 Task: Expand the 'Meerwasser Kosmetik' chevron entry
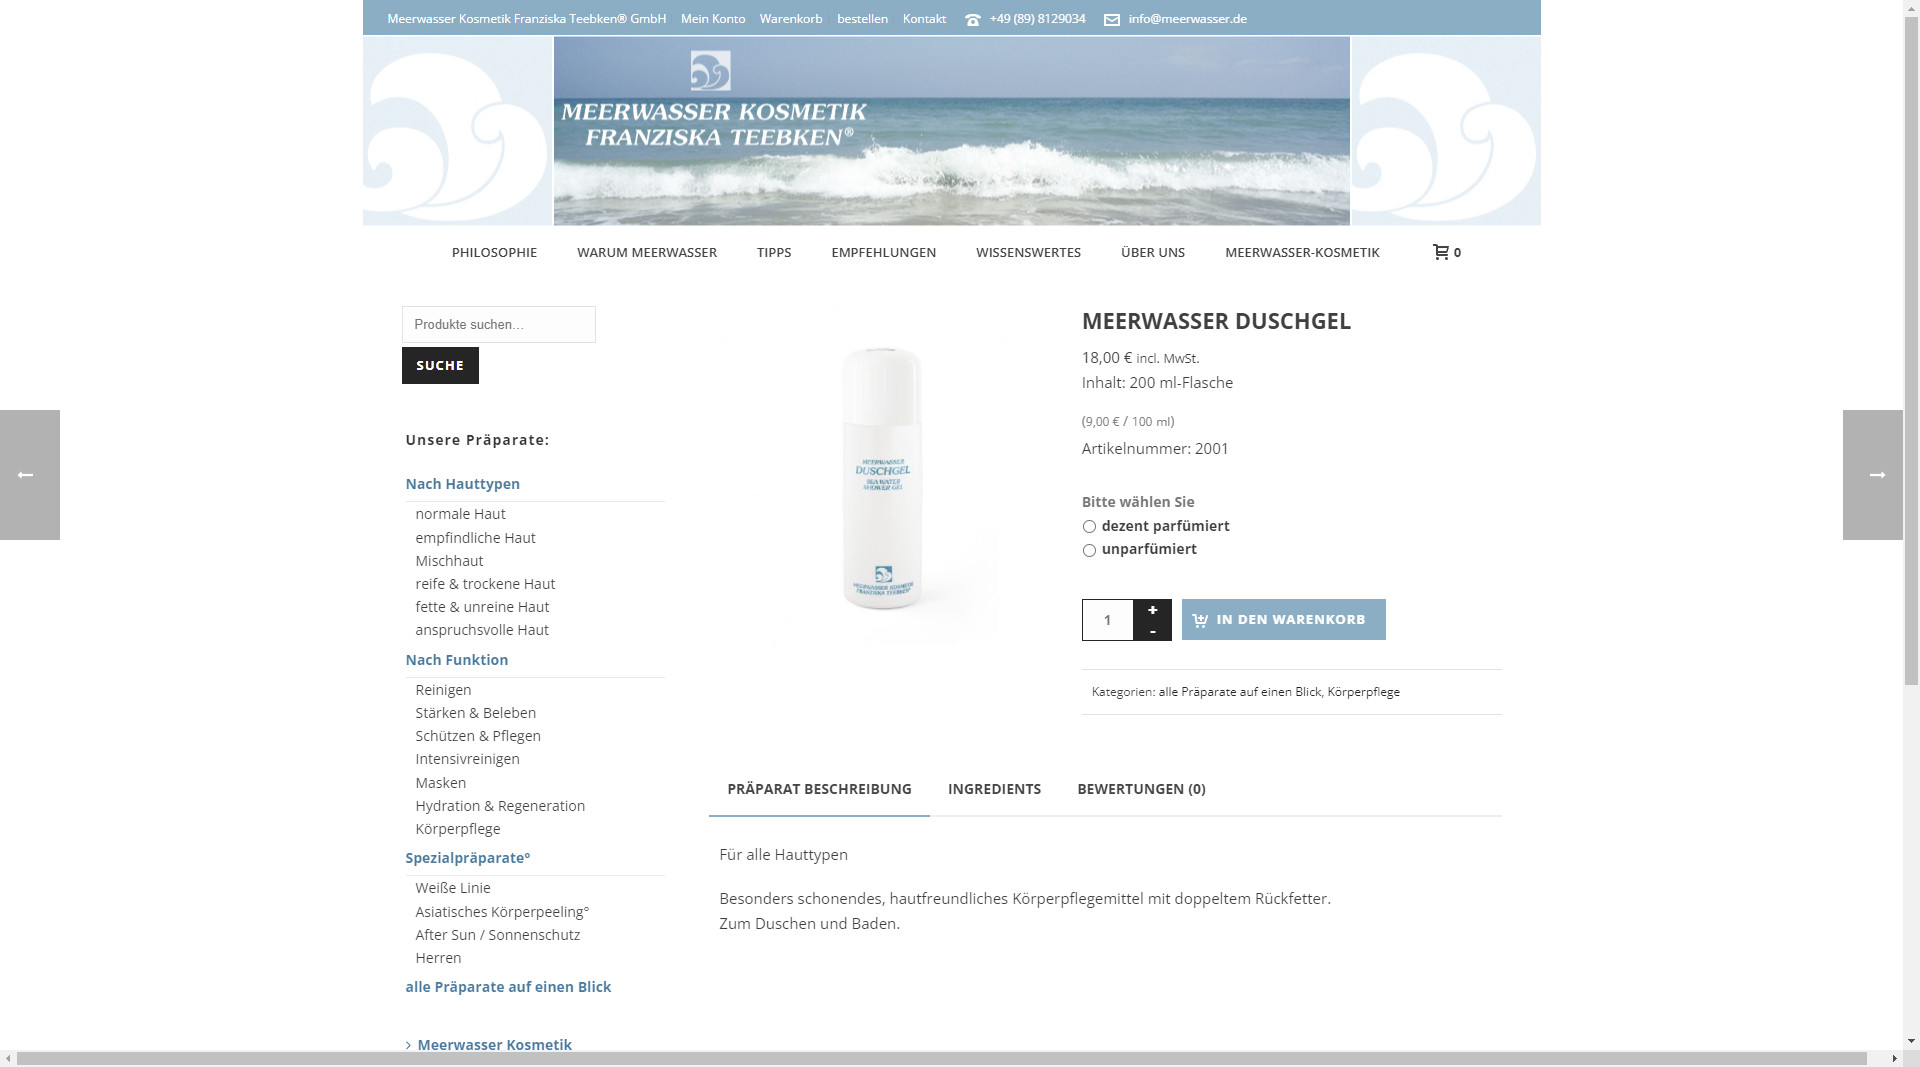point(407,1044)
